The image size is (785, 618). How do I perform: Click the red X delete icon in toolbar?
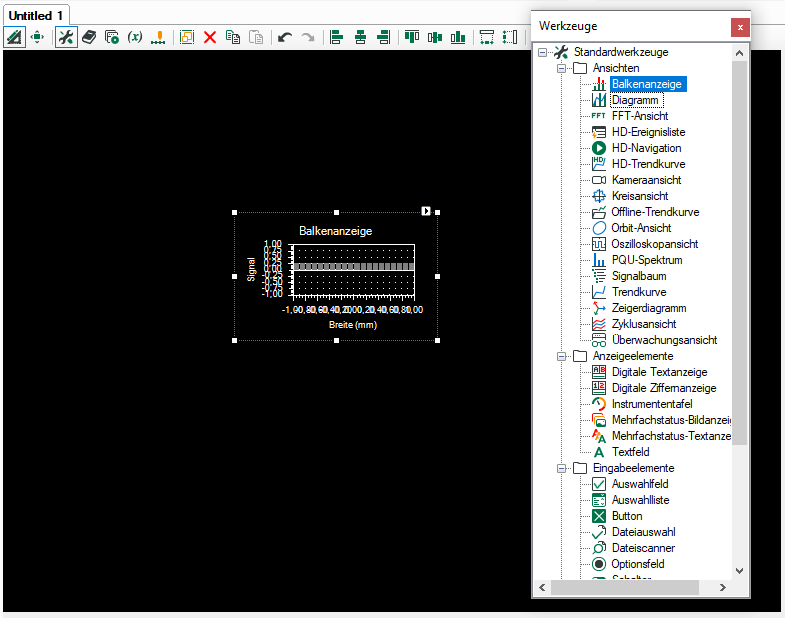(x=210, y=37)
